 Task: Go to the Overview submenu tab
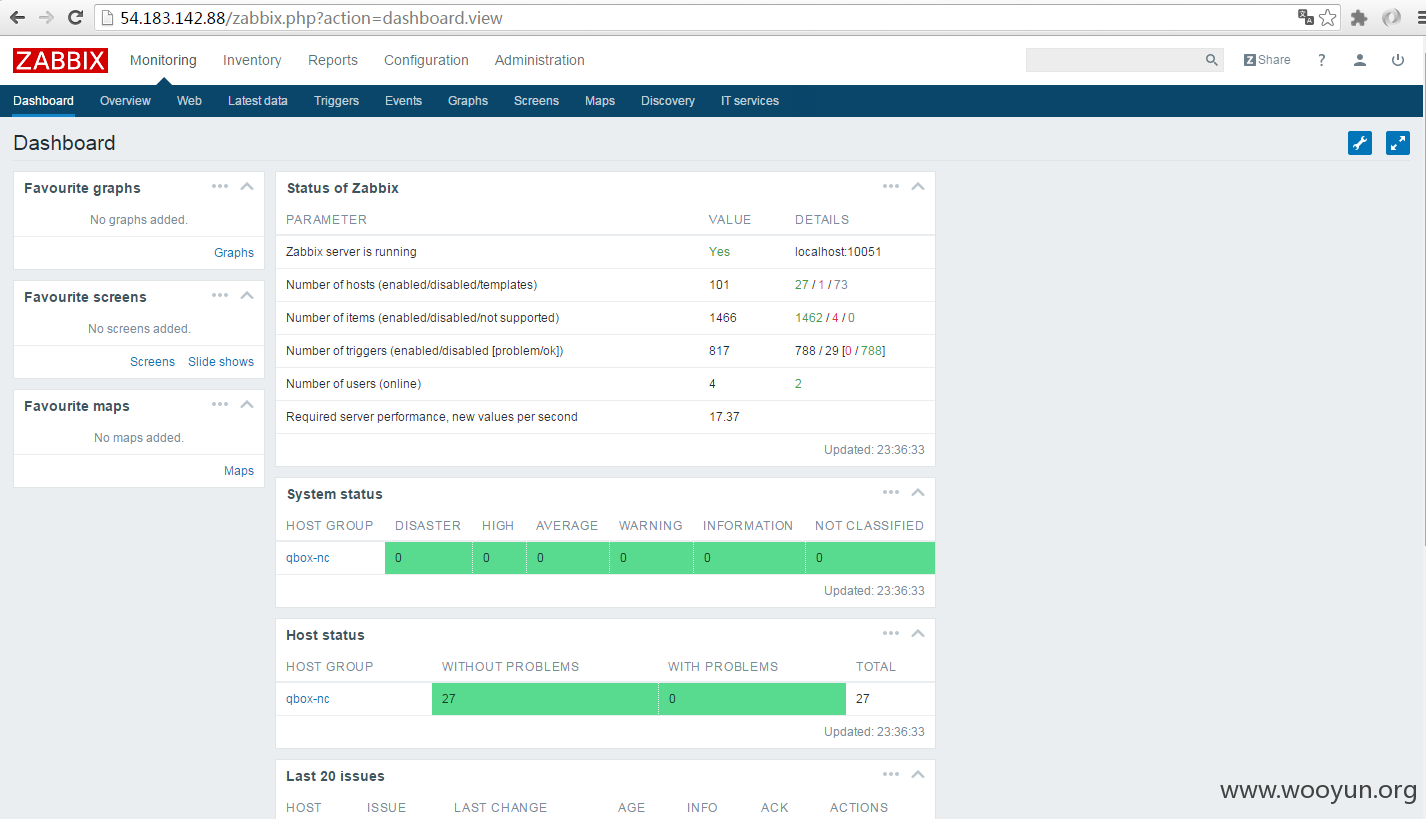(x=125, y=101)
